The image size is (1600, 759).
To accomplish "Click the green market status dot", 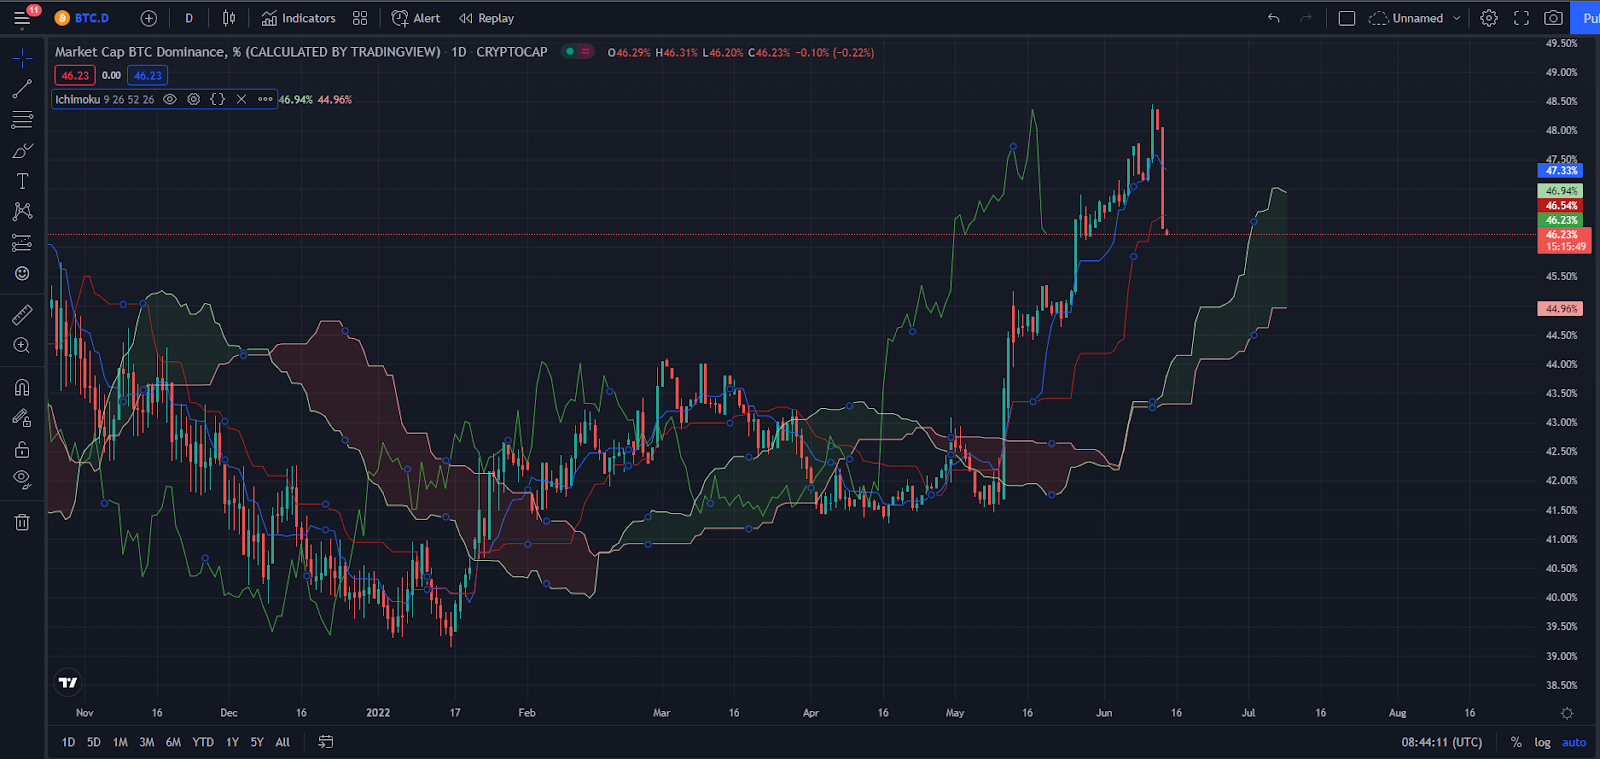I will (570, 52).
